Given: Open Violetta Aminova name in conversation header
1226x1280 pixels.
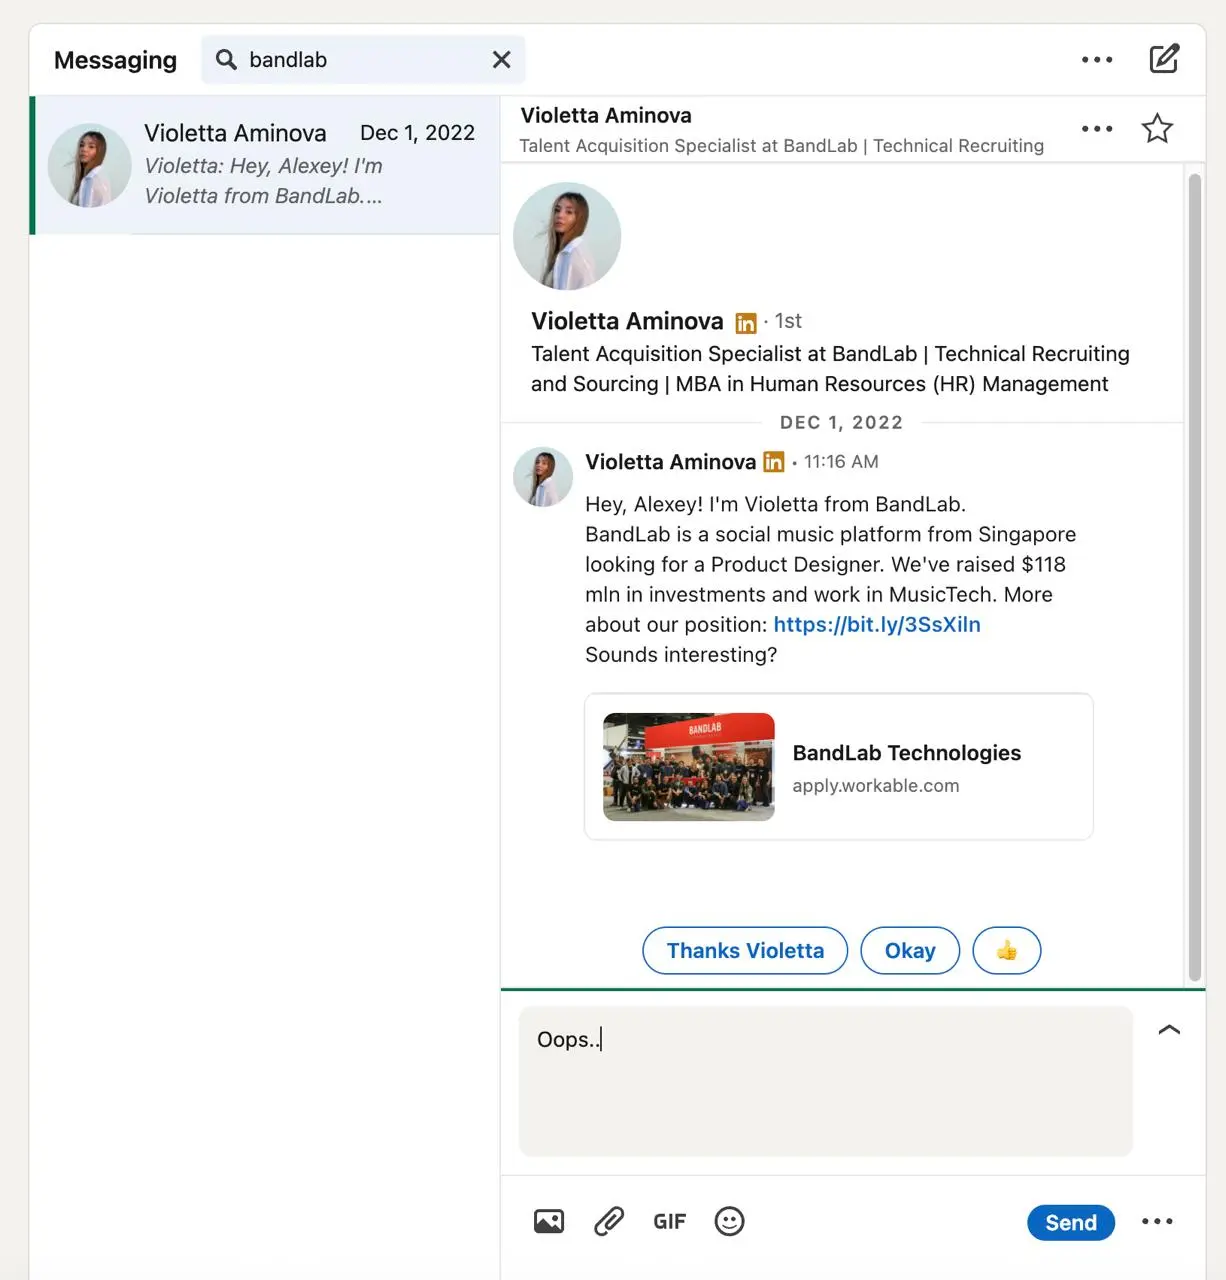Looking at the screenshot, I should click(606, 115).
